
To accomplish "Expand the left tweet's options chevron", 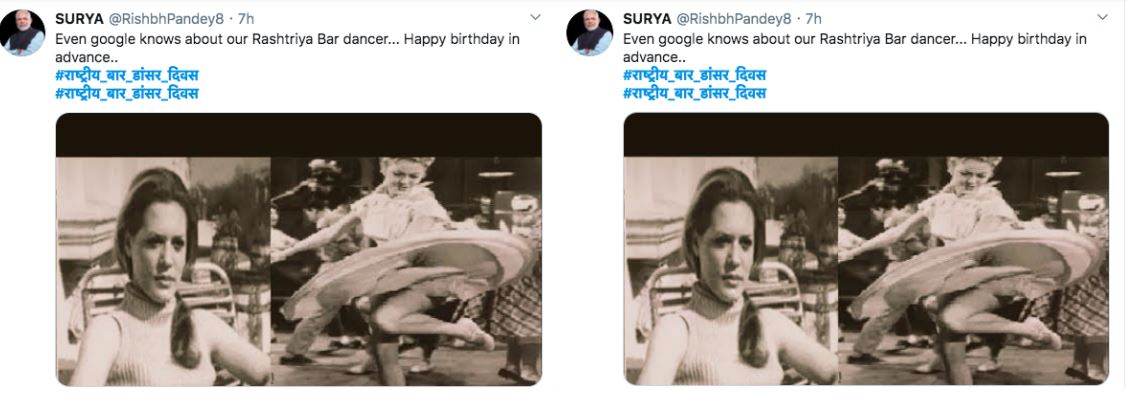I will (x=535, y=17).
